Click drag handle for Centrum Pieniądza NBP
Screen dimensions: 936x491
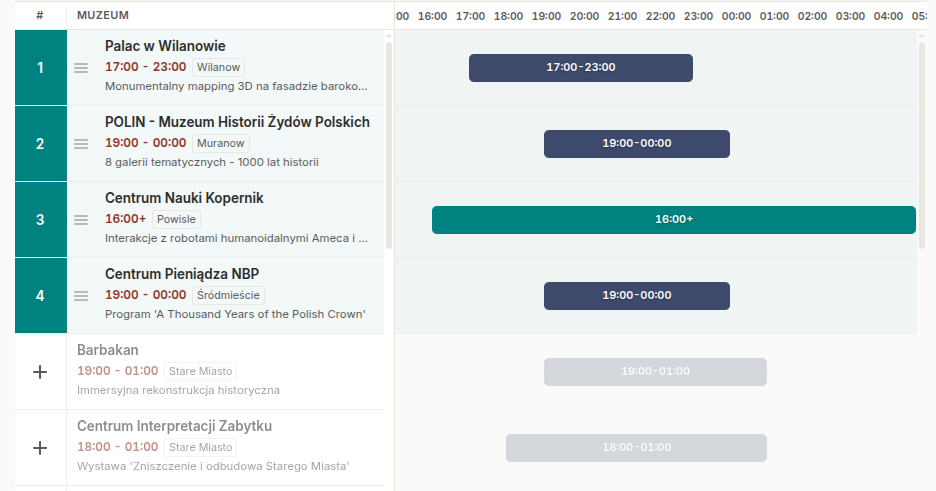[x=82, y=296]
